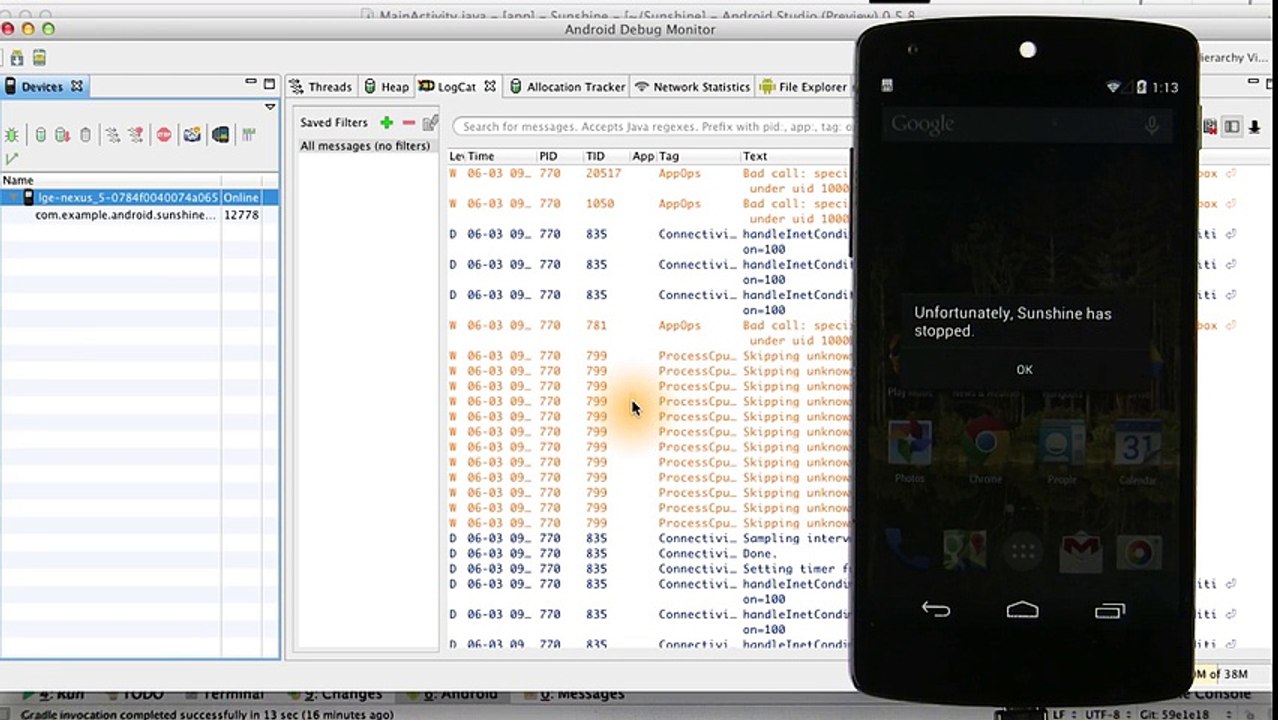Minimize the Devices panel
Viewport: 1278px width, 720px height.
251,83
